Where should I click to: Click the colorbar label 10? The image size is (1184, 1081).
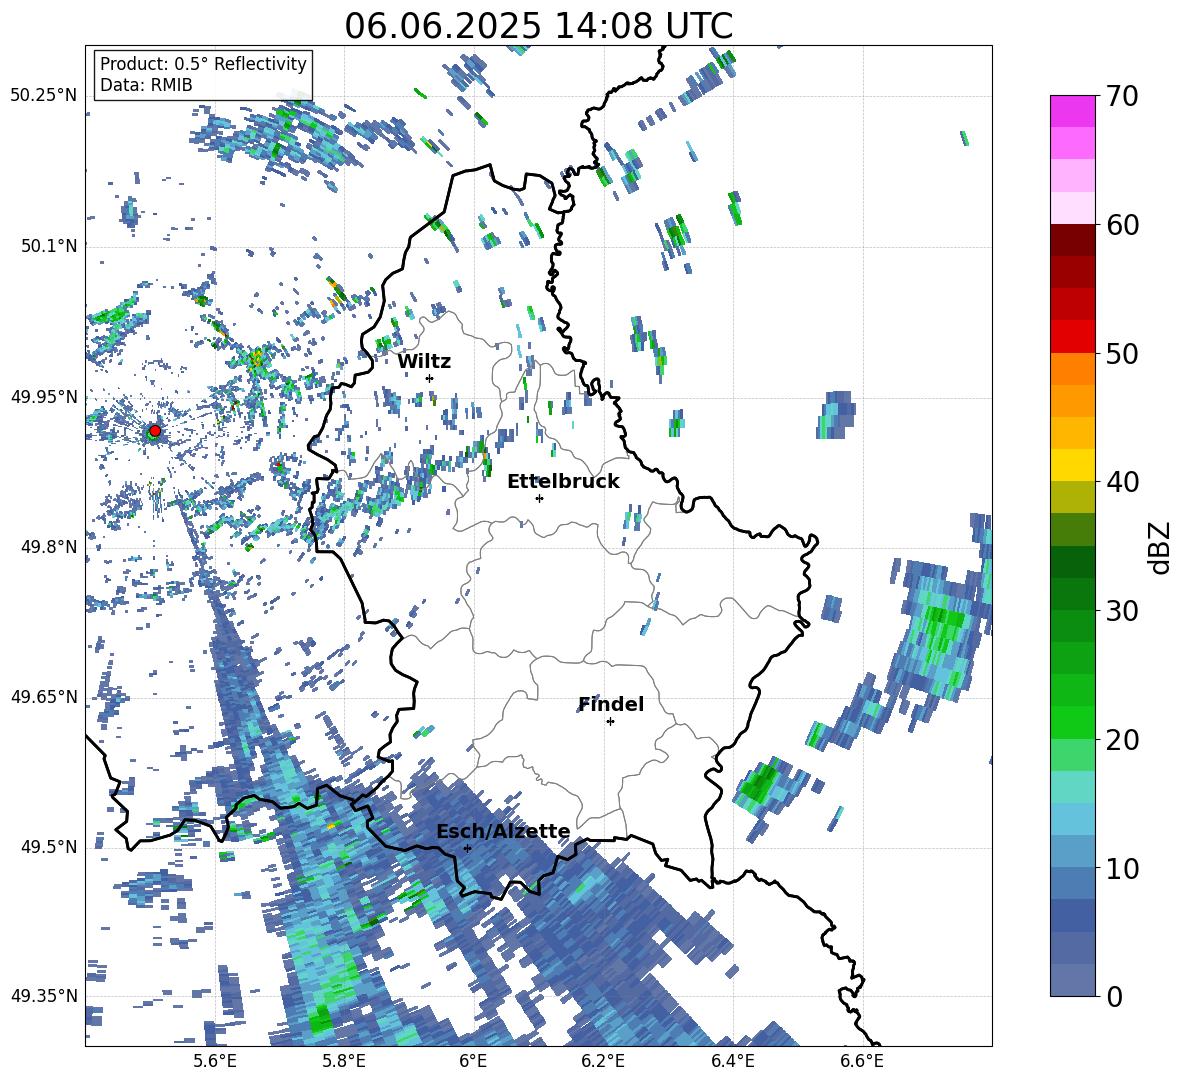[1122, 868]
